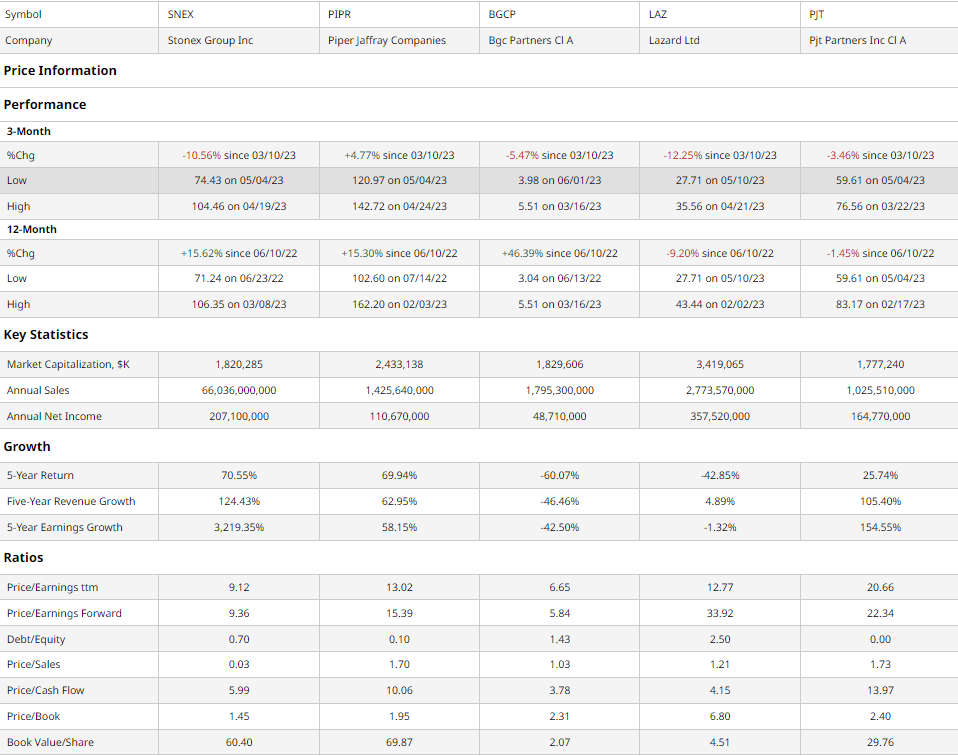Image resolution: width=958 pixels, height=756 pixels.
Task: Click SNEX 3-month change -10.56%
Action: pyautogui.click(x=202, y=155)
